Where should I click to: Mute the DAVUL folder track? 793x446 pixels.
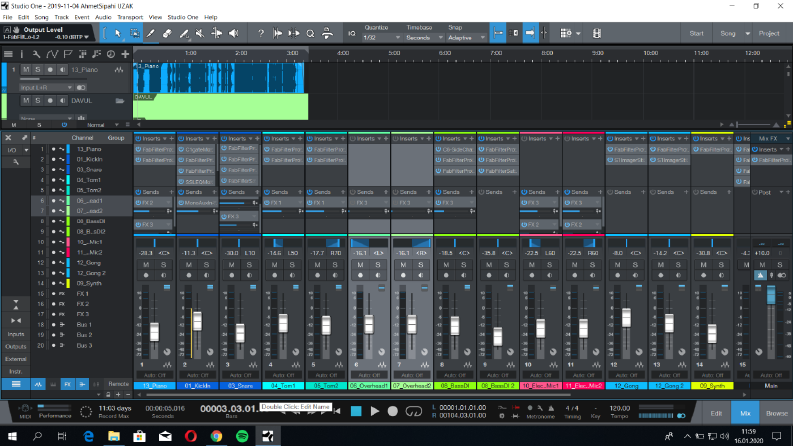pyautogui.click(x=26, y=101)
